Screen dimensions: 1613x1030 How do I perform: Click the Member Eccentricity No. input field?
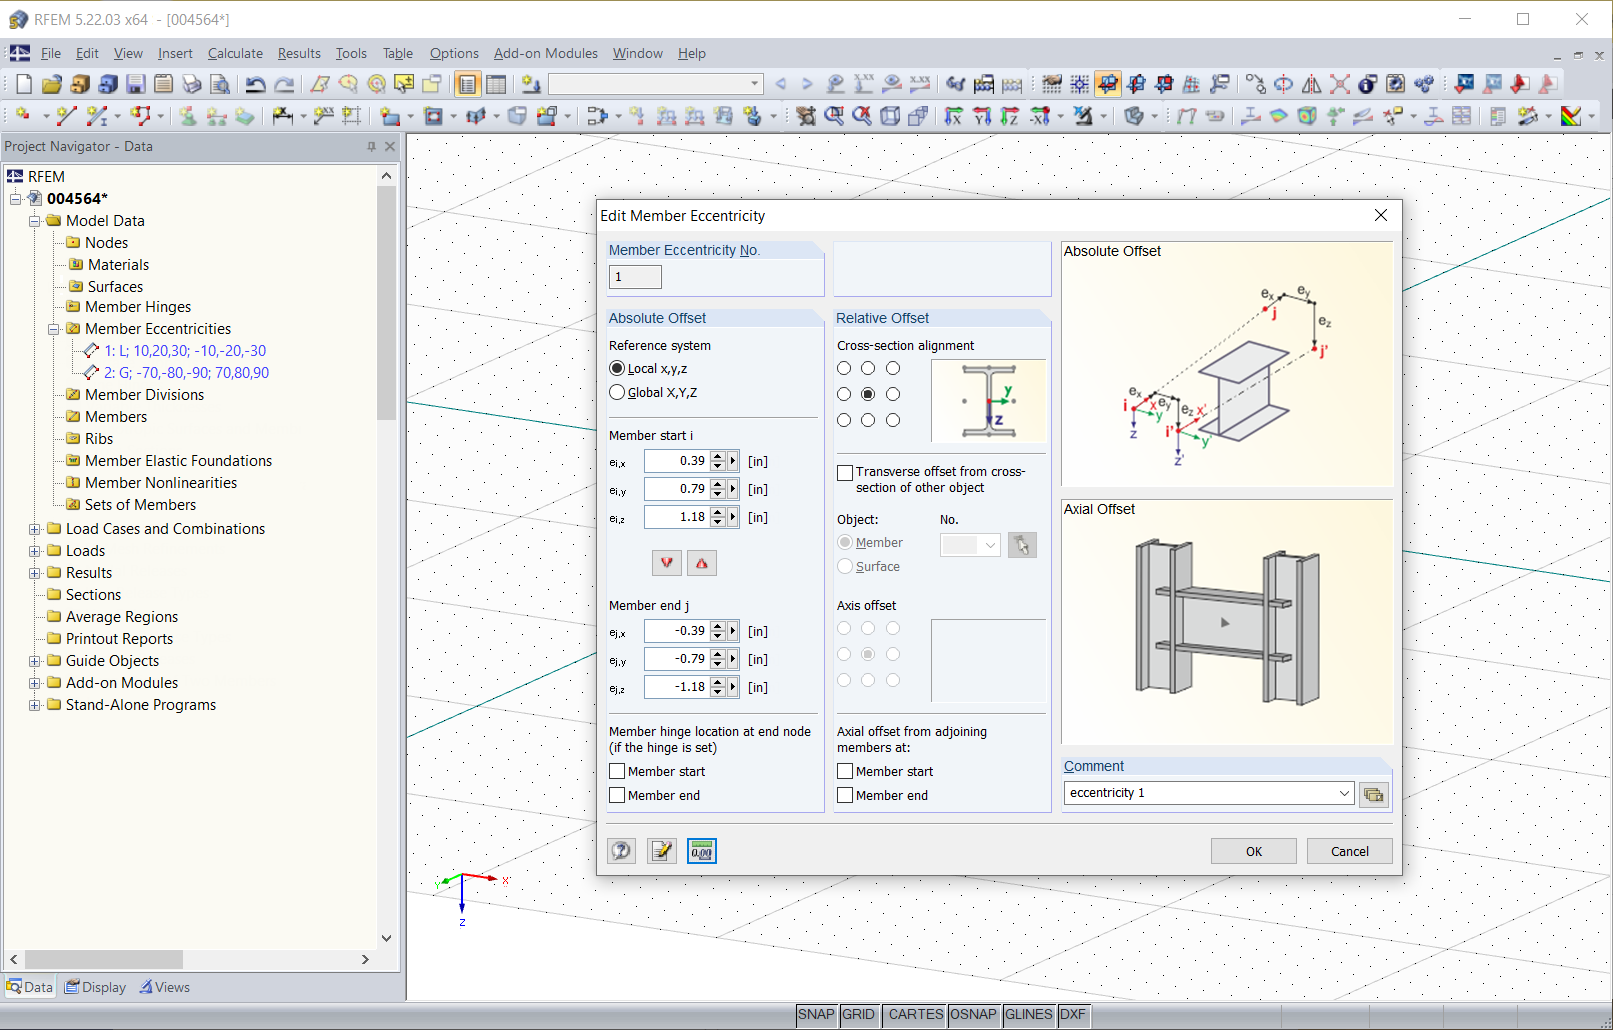click(x=635, y=277)
